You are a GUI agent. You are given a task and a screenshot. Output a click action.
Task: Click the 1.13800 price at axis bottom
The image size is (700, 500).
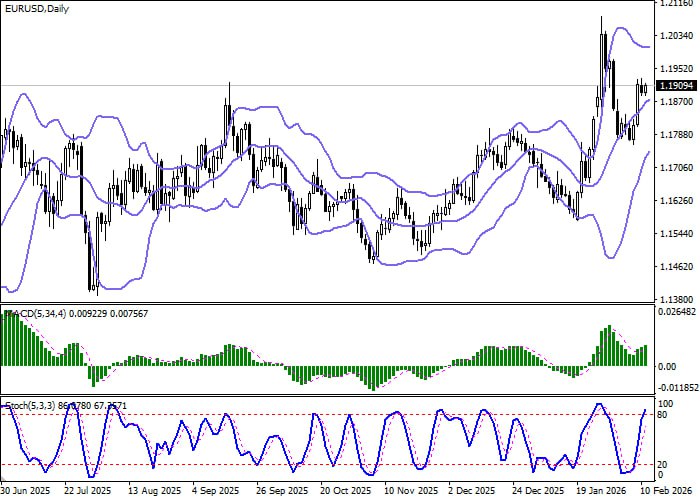pyautogui.click(x=677, y=299)
